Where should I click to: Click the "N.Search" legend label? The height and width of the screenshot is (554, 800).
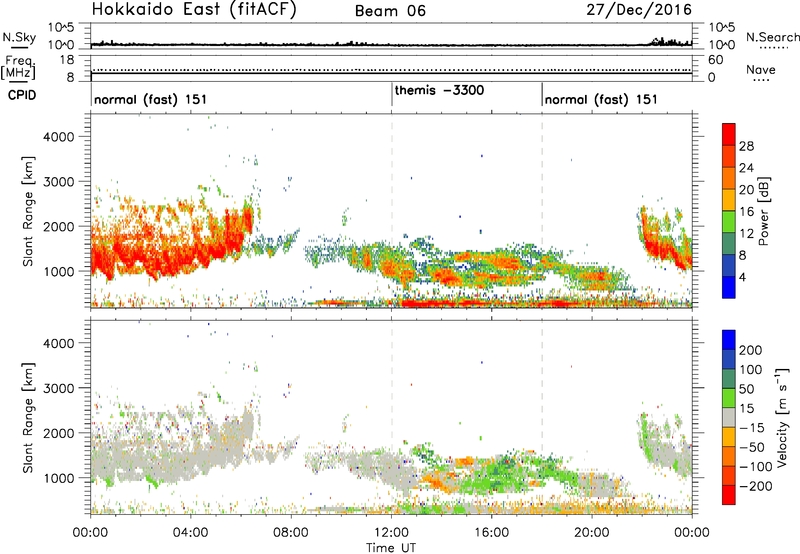[x=772, y=37]
